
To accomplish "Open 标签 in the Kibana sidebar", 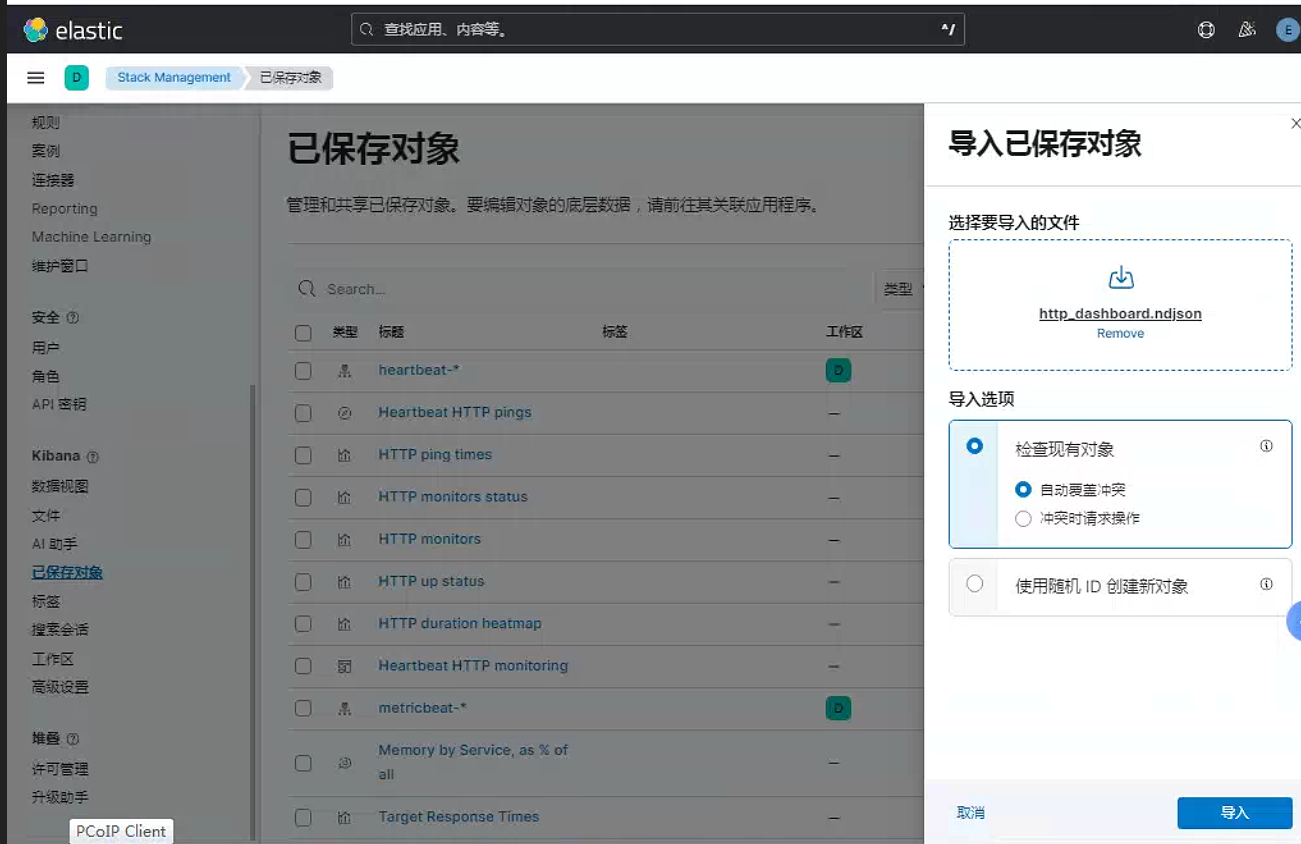I will pos(46,601).
